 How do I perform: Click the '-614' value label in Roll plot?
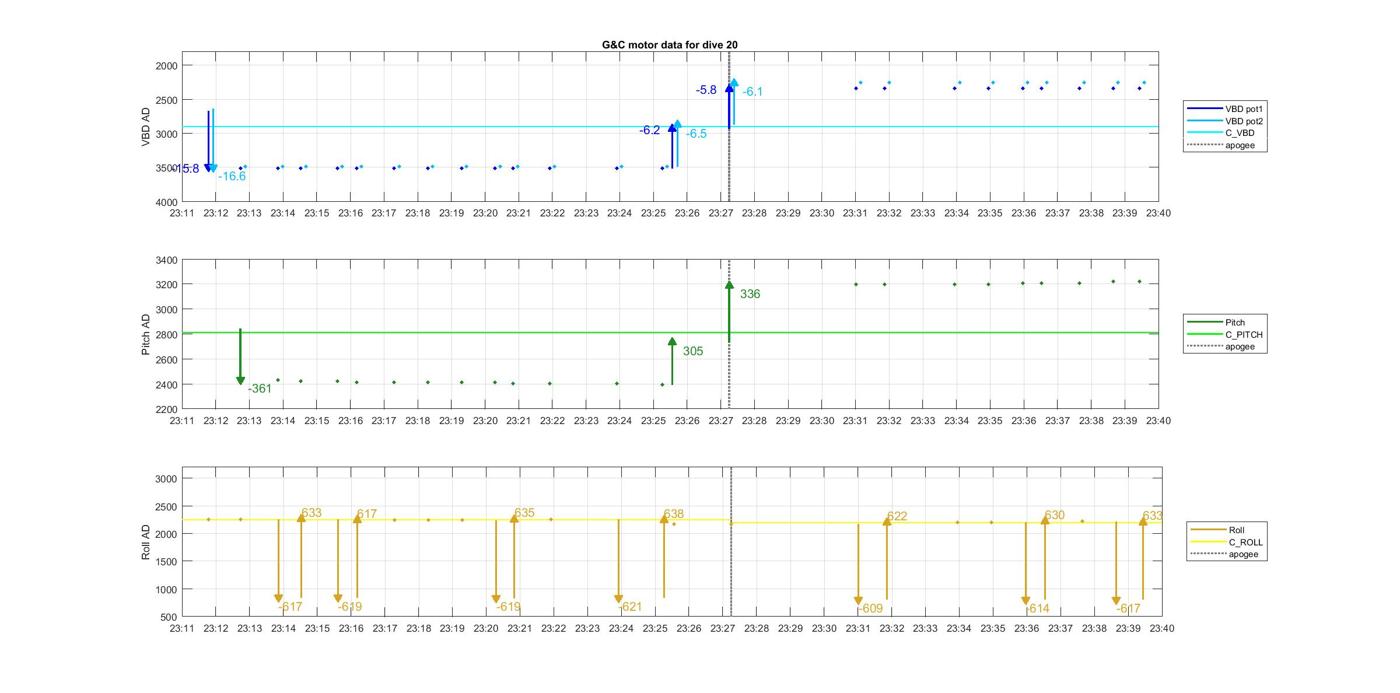pos(1038,609)
